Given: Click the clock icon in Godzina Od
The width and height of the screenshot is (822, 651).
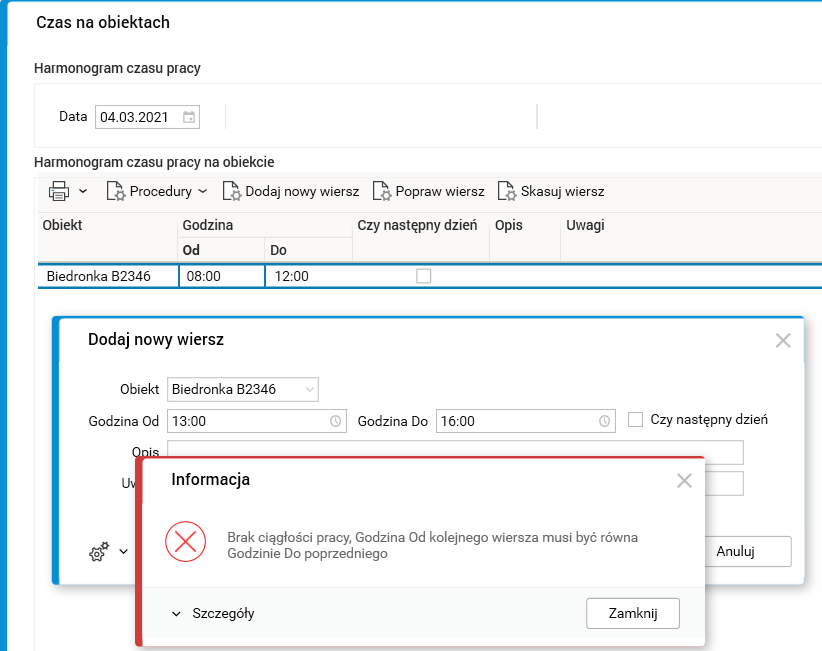Looking at the screenshot, I should (x=336, y=422).
